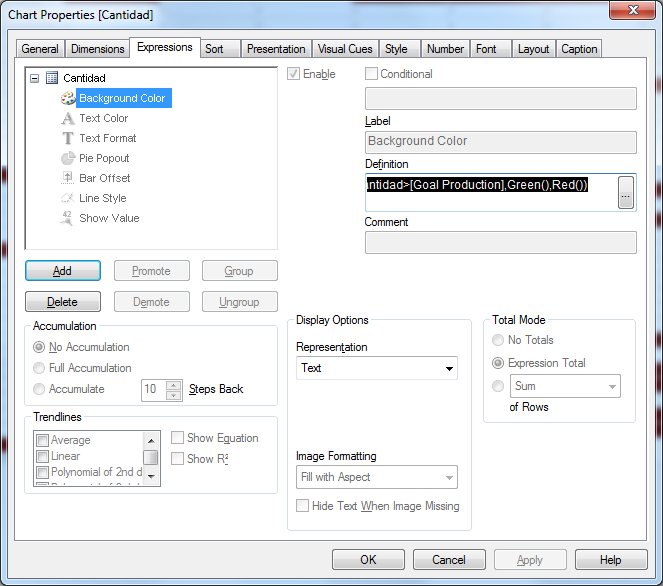This screenshot has height=586, width=663.
Task: Switch to the Presentation tab
Action: point(276,49)
